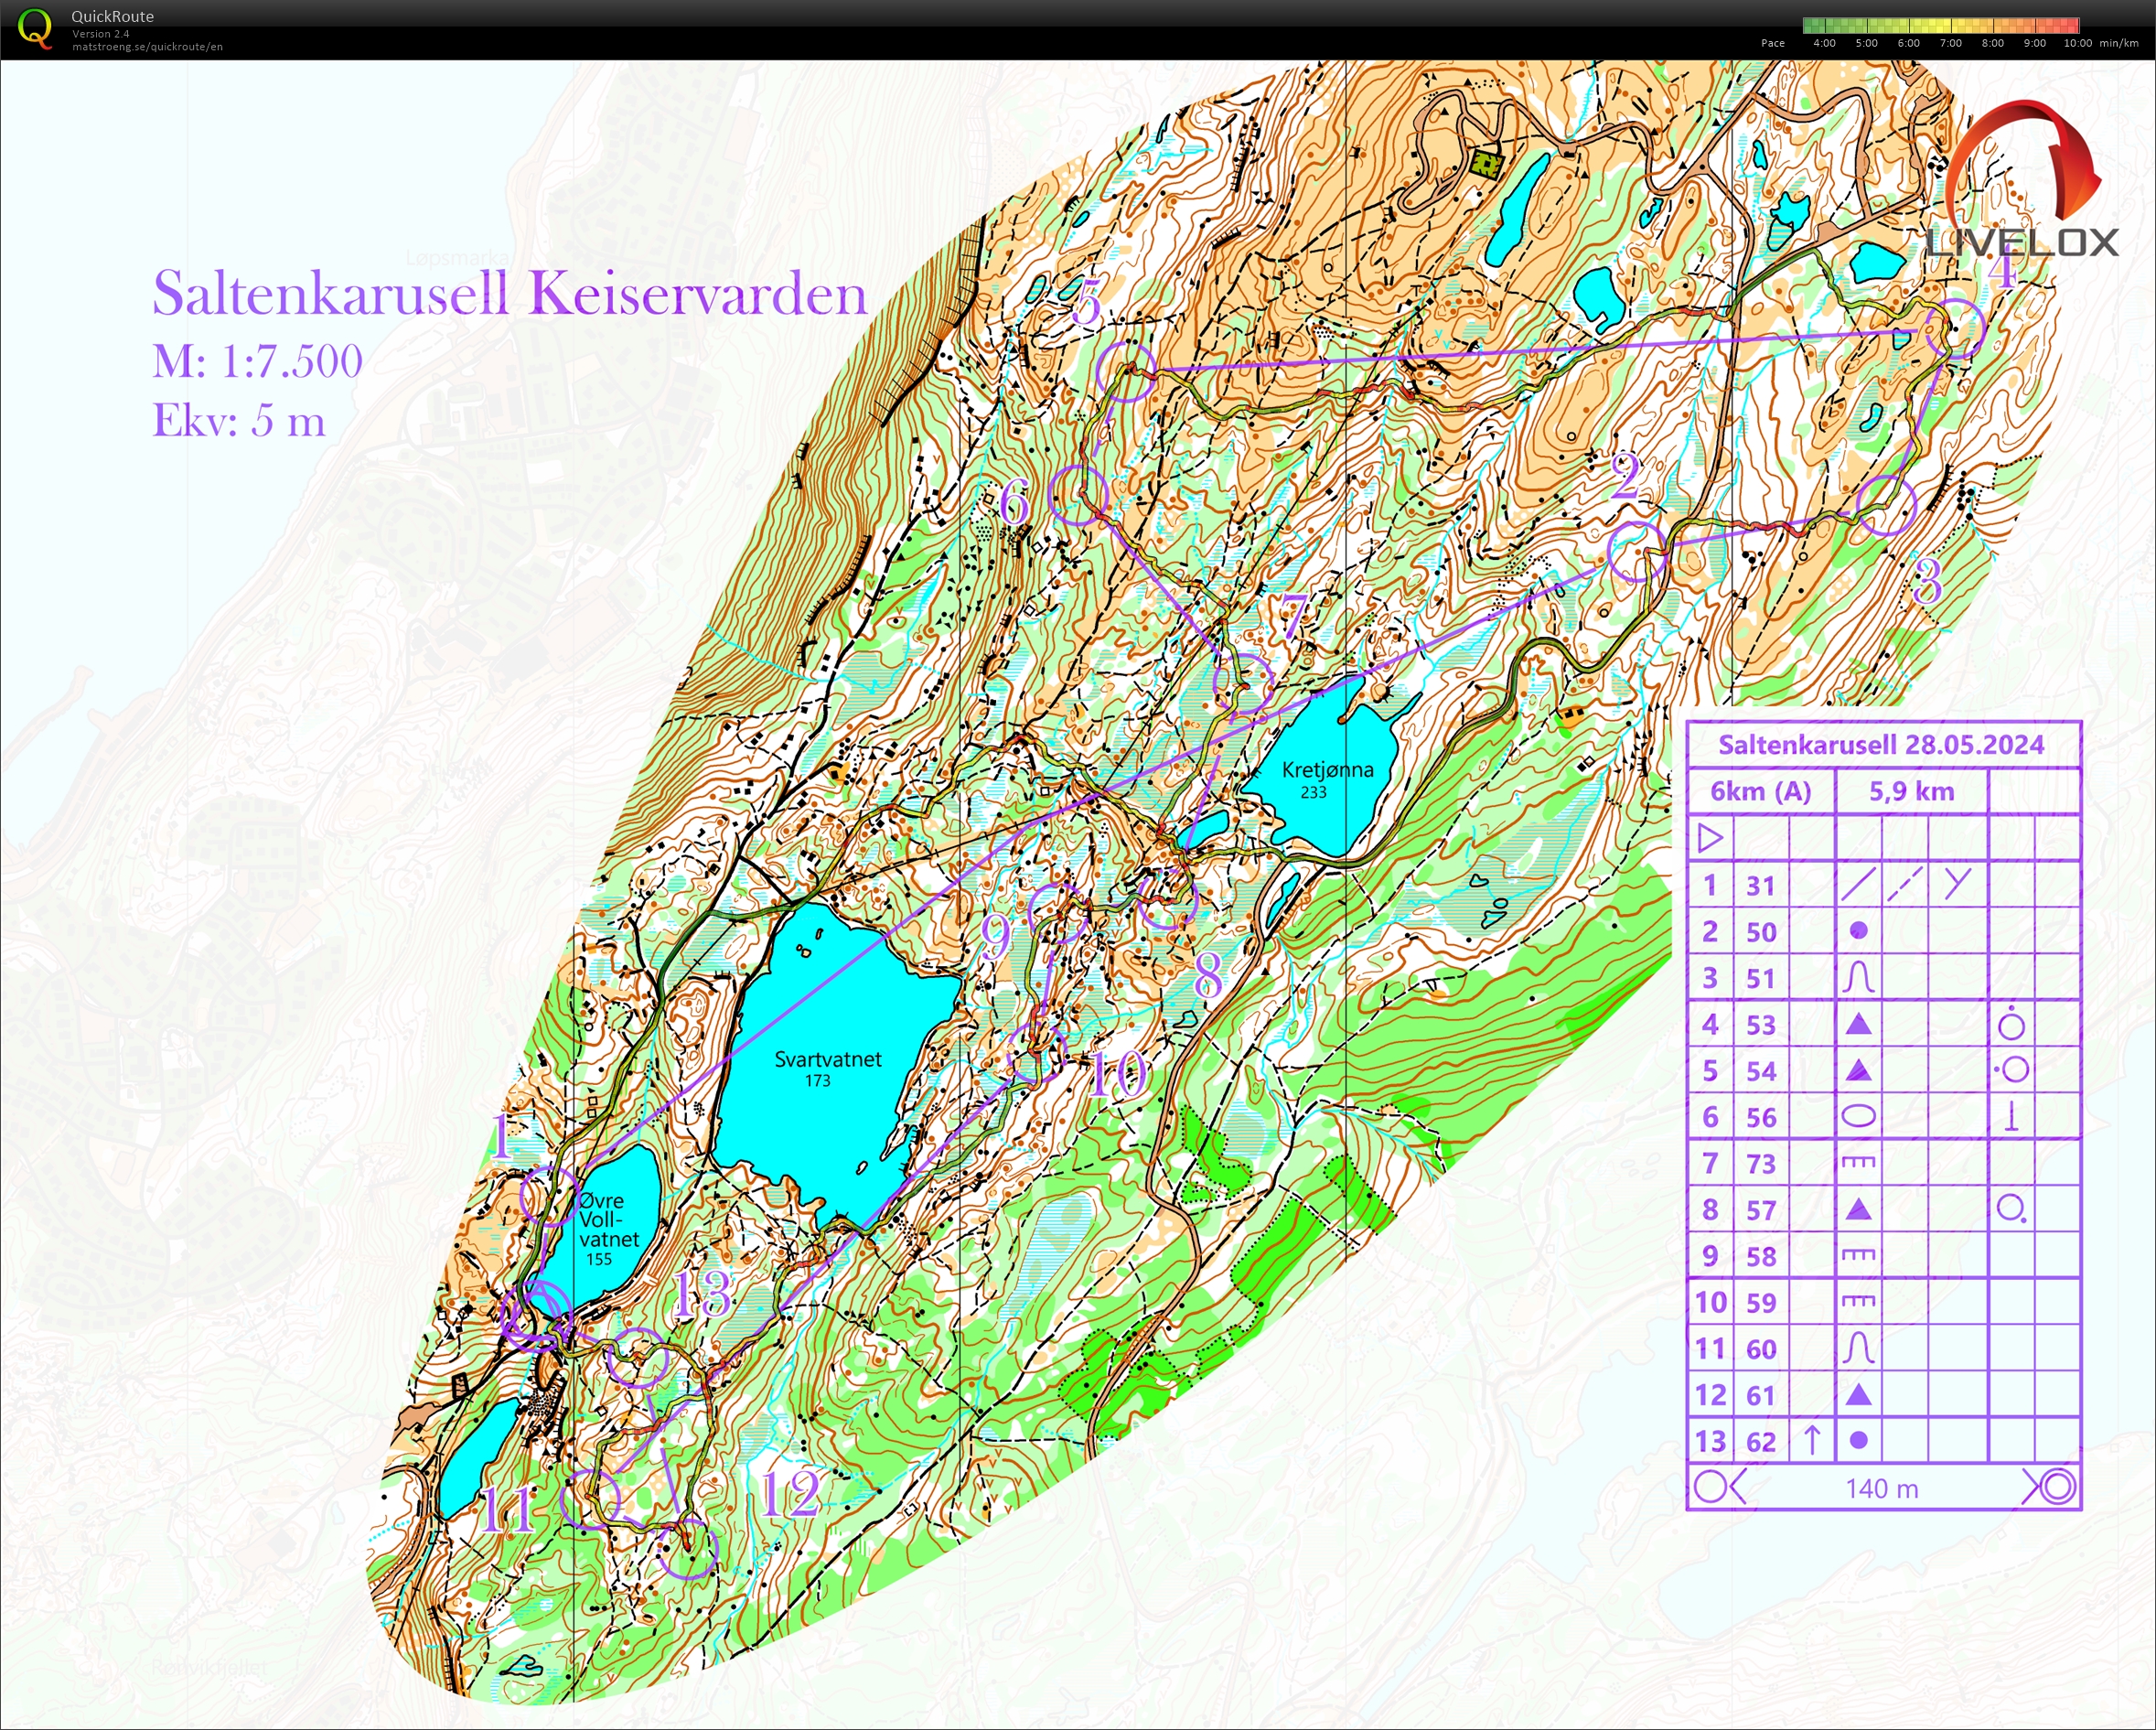Viewport: 2156px width, 1730px height.
Task: Click control code 57 in row 8
Action: (x=1760, y=1210)
